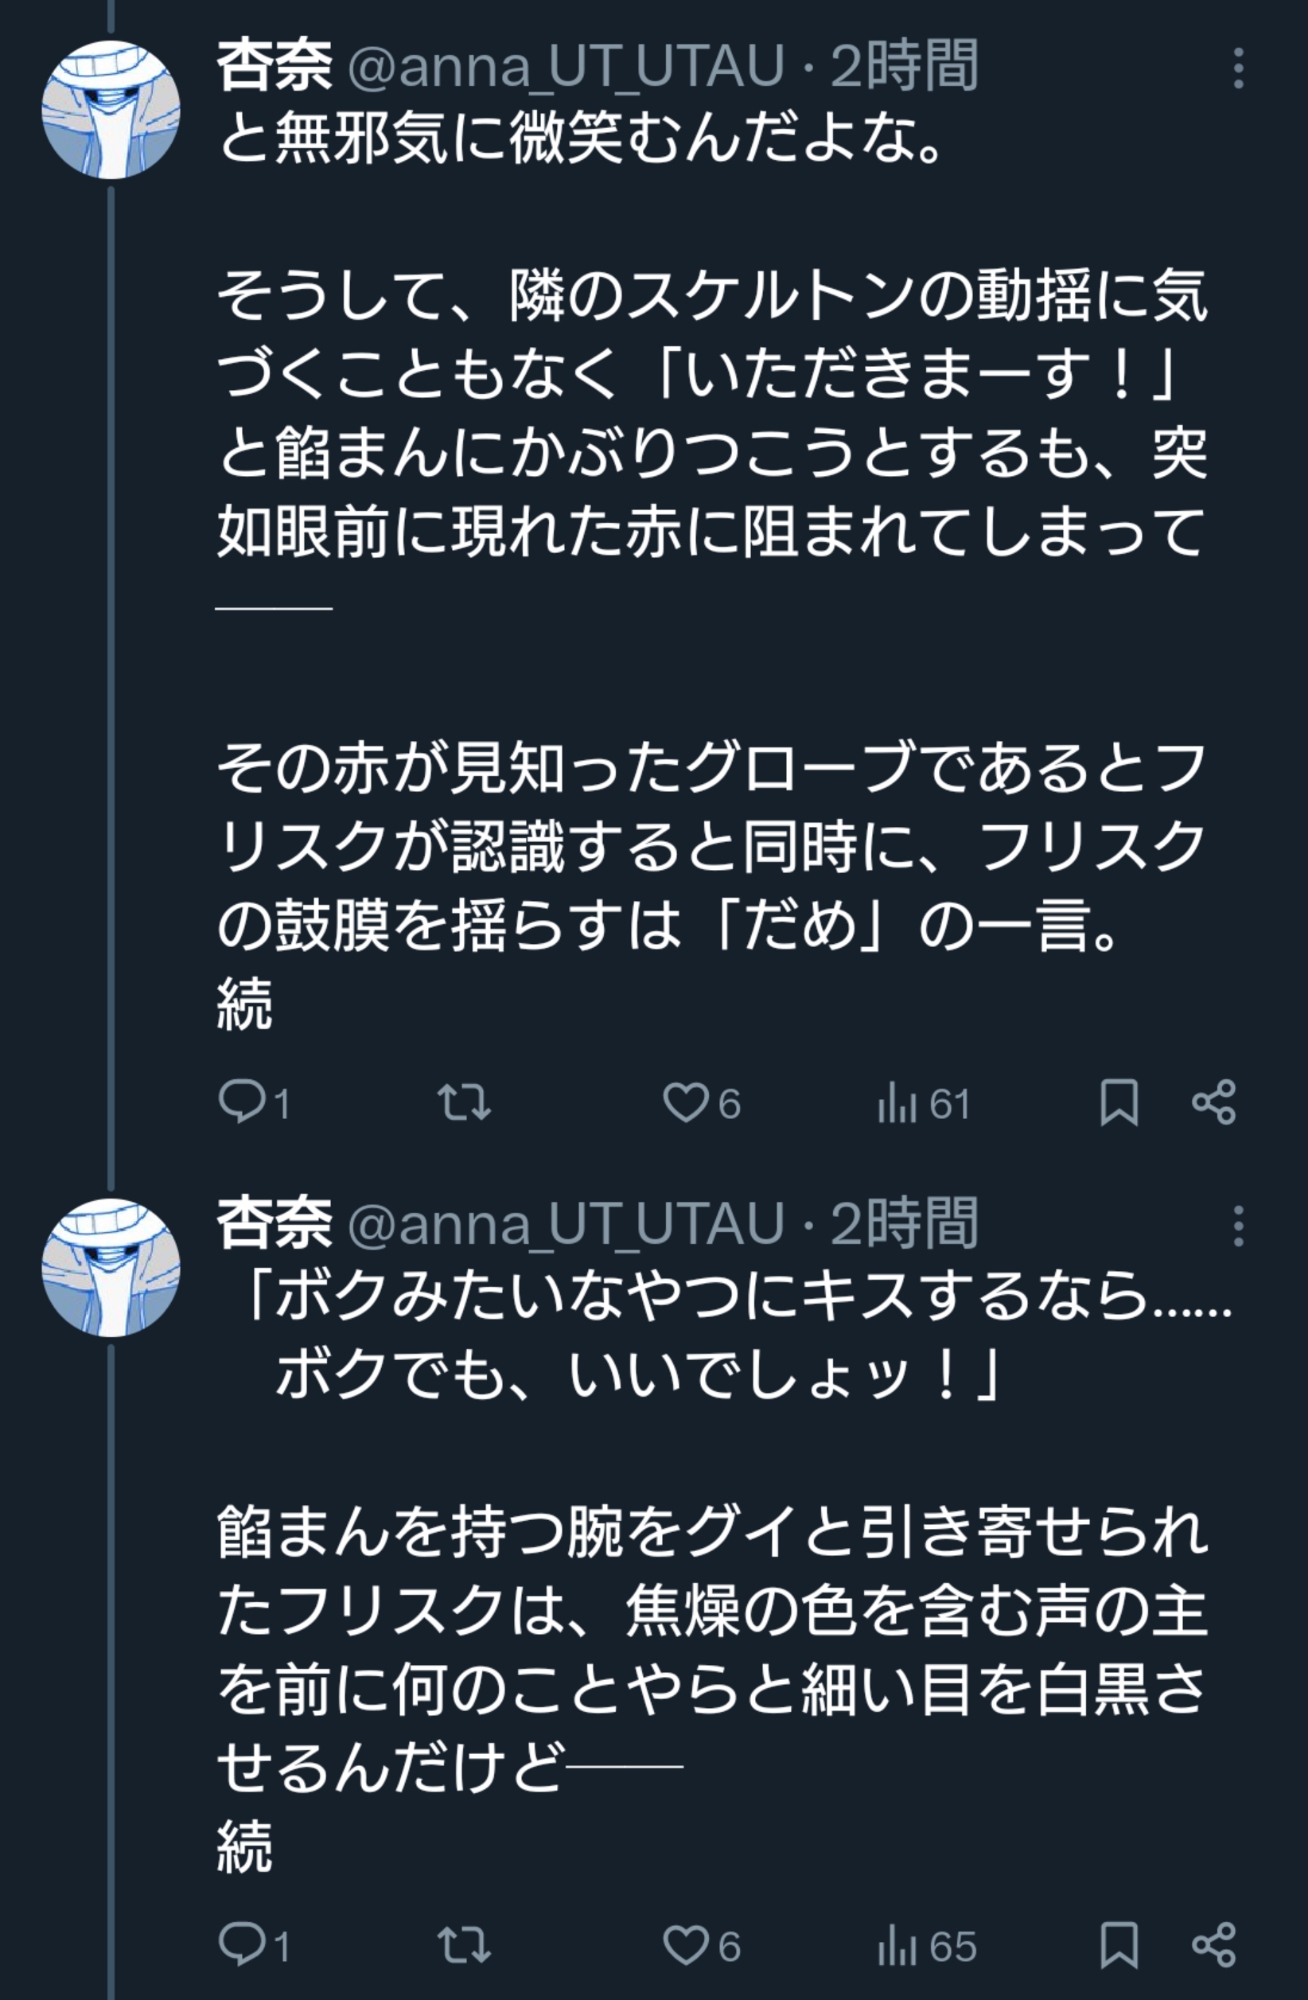
Task: Reply to the first tweet
Action: pos(240,1103)
